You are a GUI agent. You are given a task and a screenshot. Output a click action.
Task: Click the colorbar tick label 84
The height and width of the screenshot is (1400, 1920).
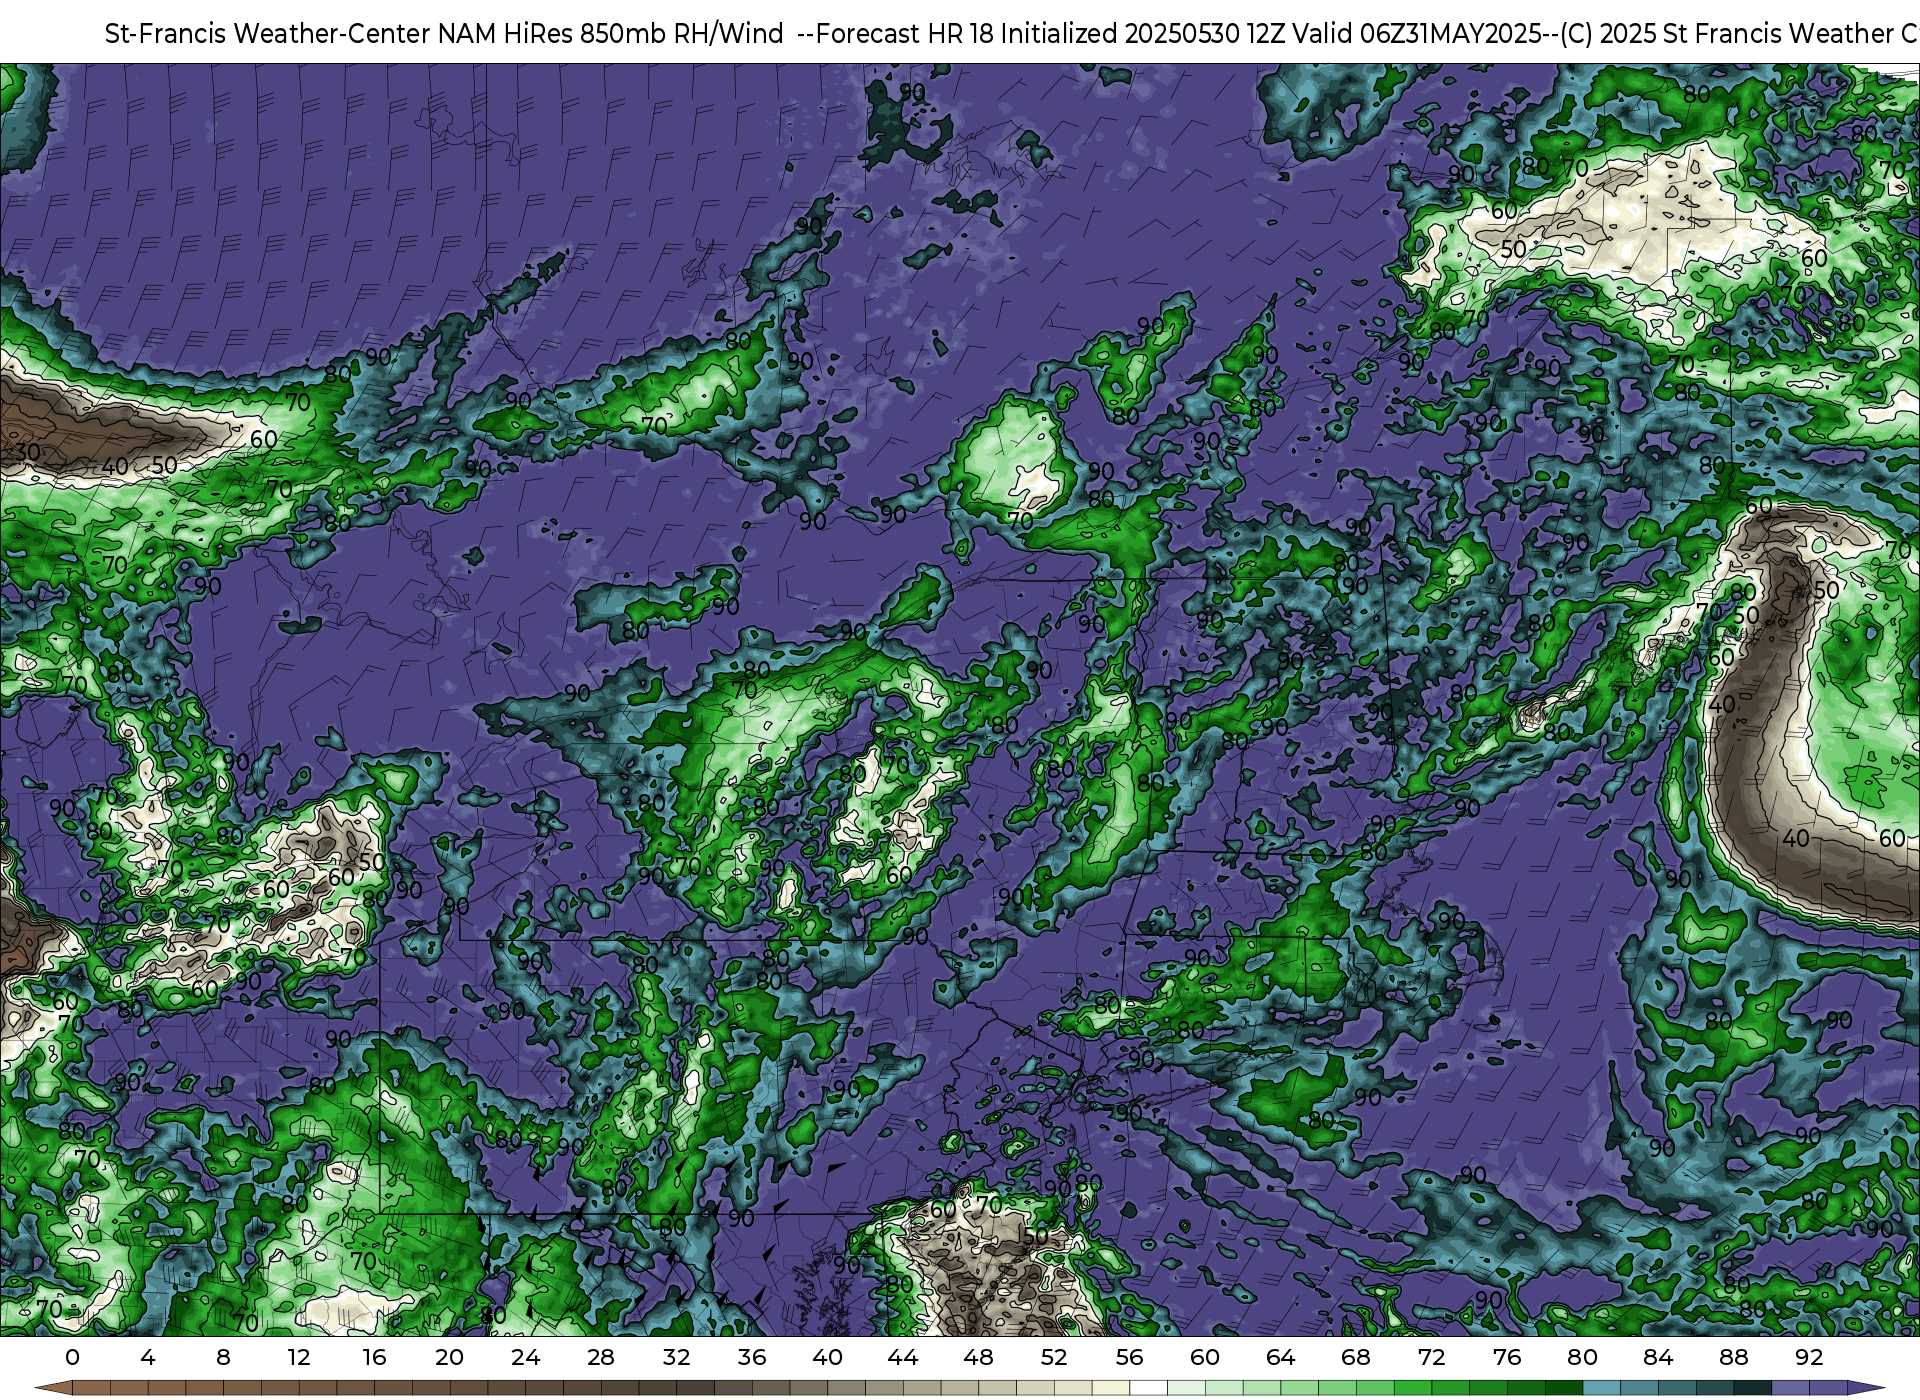pos(1658,1357)
